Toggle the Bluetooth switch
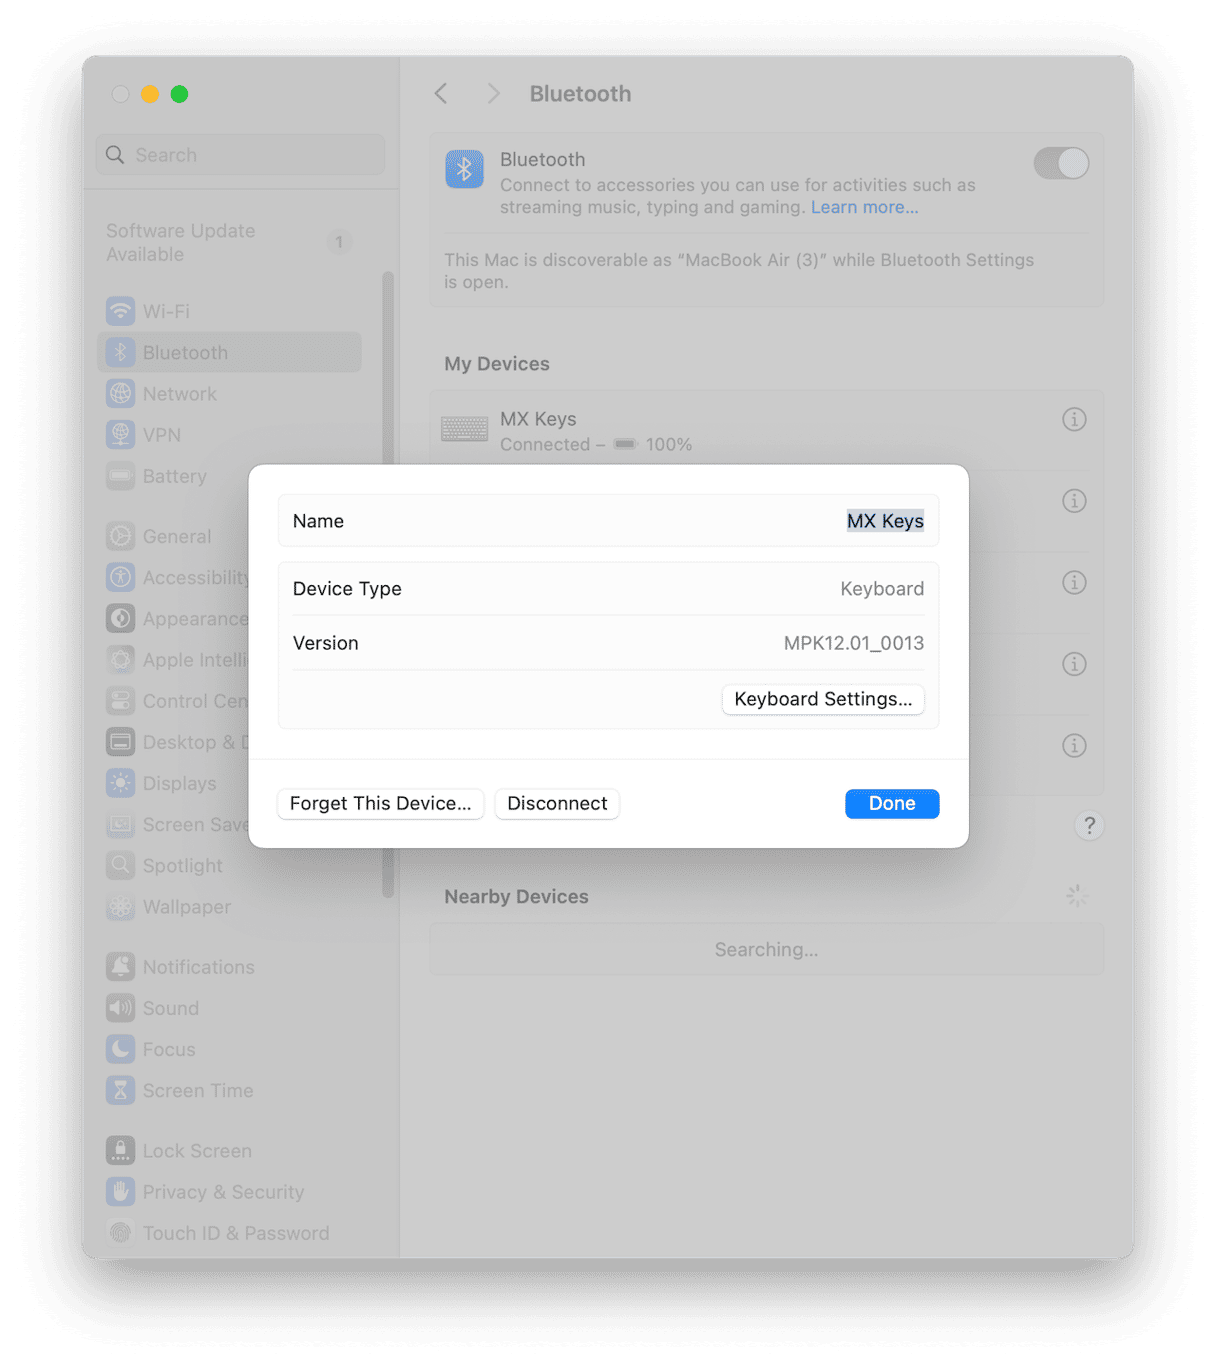The image size is (1216, 1367). point(1061,163)
